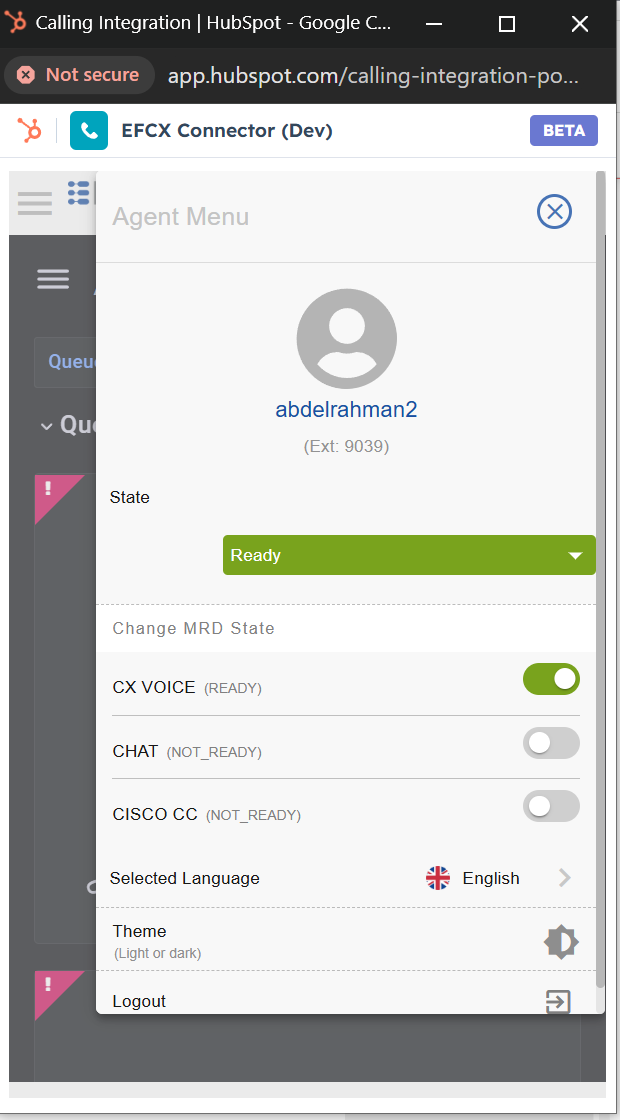Click the Logout exit icon

pos(558,1001)
